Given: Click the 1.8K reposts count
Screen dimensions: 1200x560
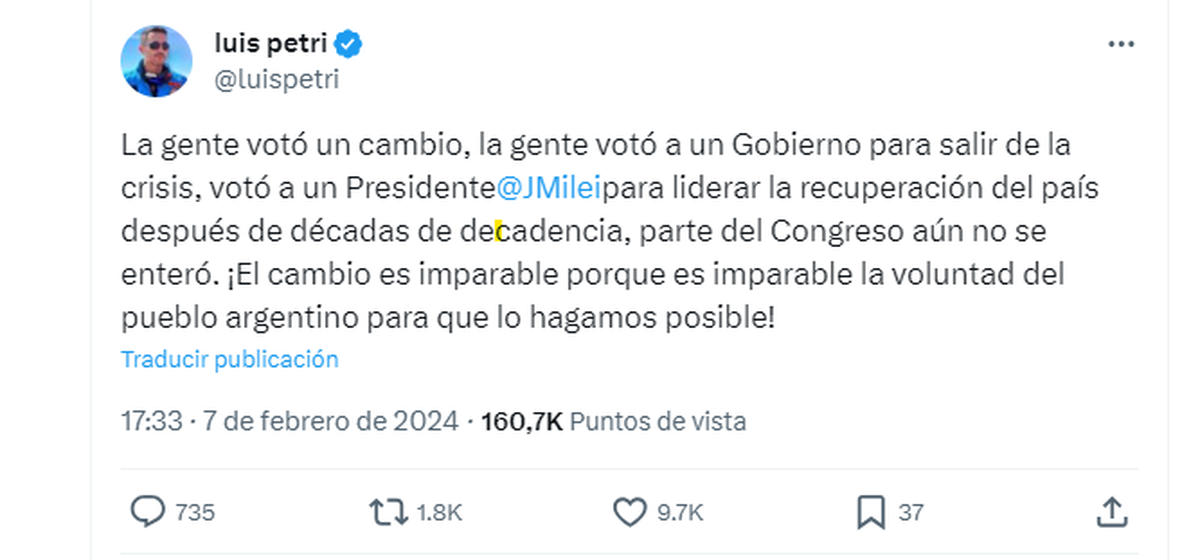Looking at the screenshot, I should pos(439,513).
